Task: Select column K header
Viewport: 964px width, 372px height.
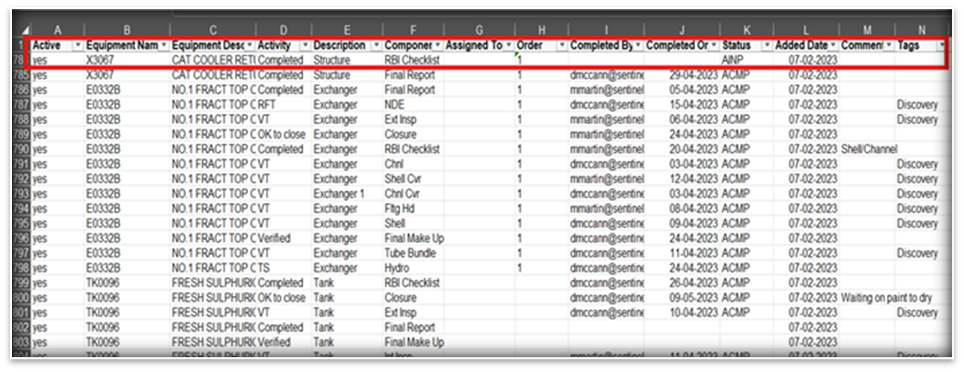Action: [746, 30]
